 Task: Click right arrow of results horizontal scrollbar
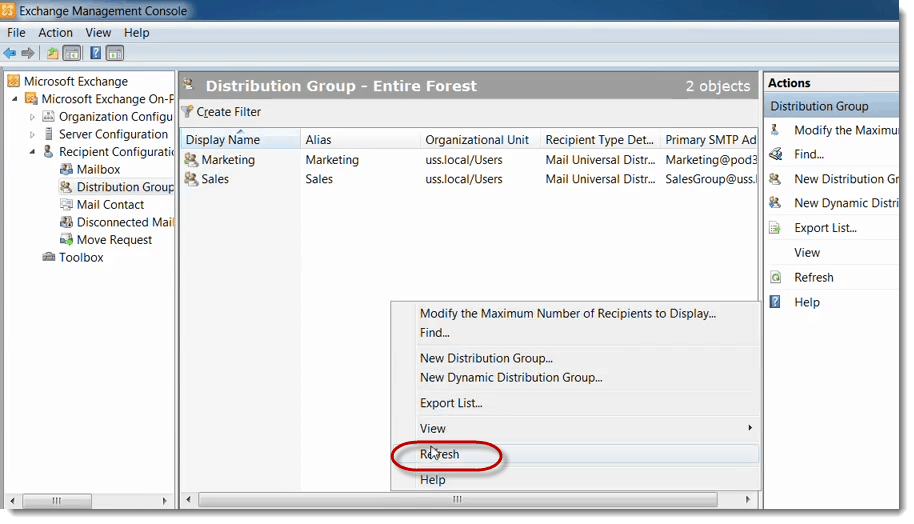click(x=748, y=500)
